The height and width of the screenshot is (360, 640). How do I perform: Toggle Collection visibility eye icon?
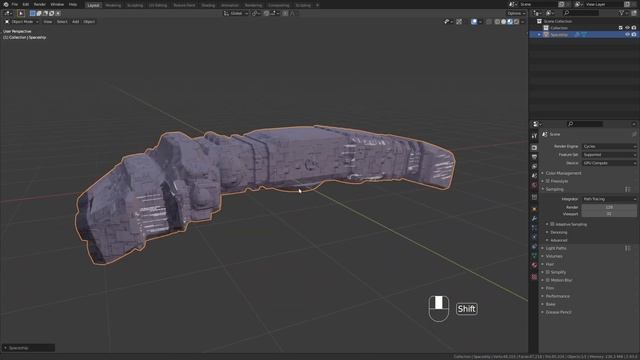pyautogui.click(x=627, y=28)
